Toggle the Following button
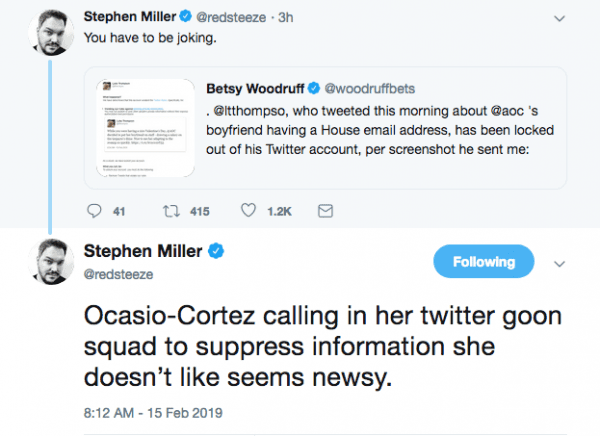Viewport: 600px width, 436px height. [483, 262]
